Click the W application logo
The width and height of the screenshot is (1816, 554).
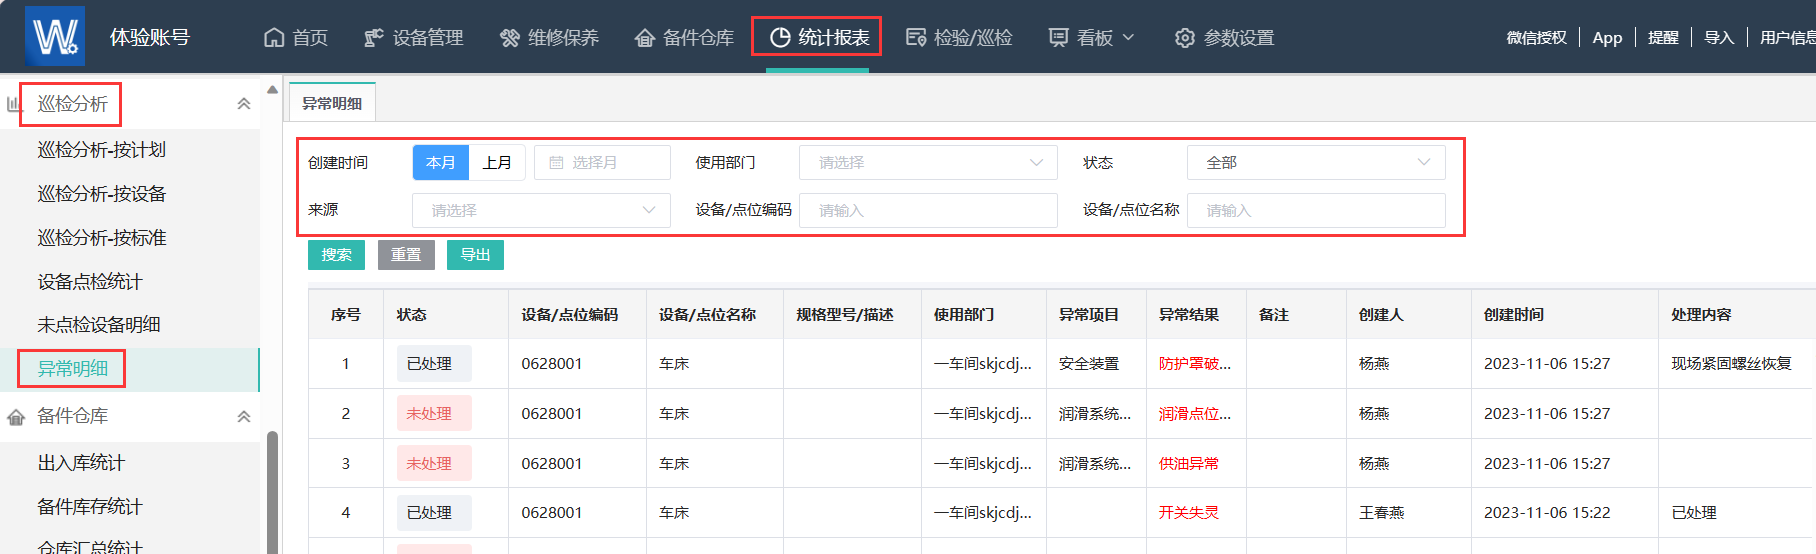tap(55, 36)
